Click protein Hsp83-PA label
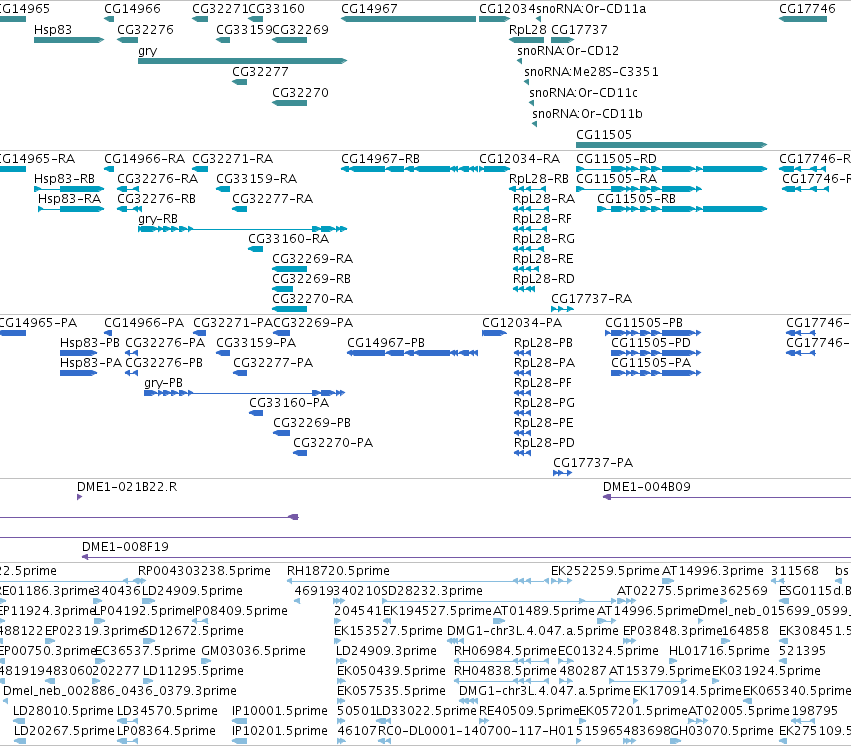The image size is (851, 746). click(x=91, y=363)
